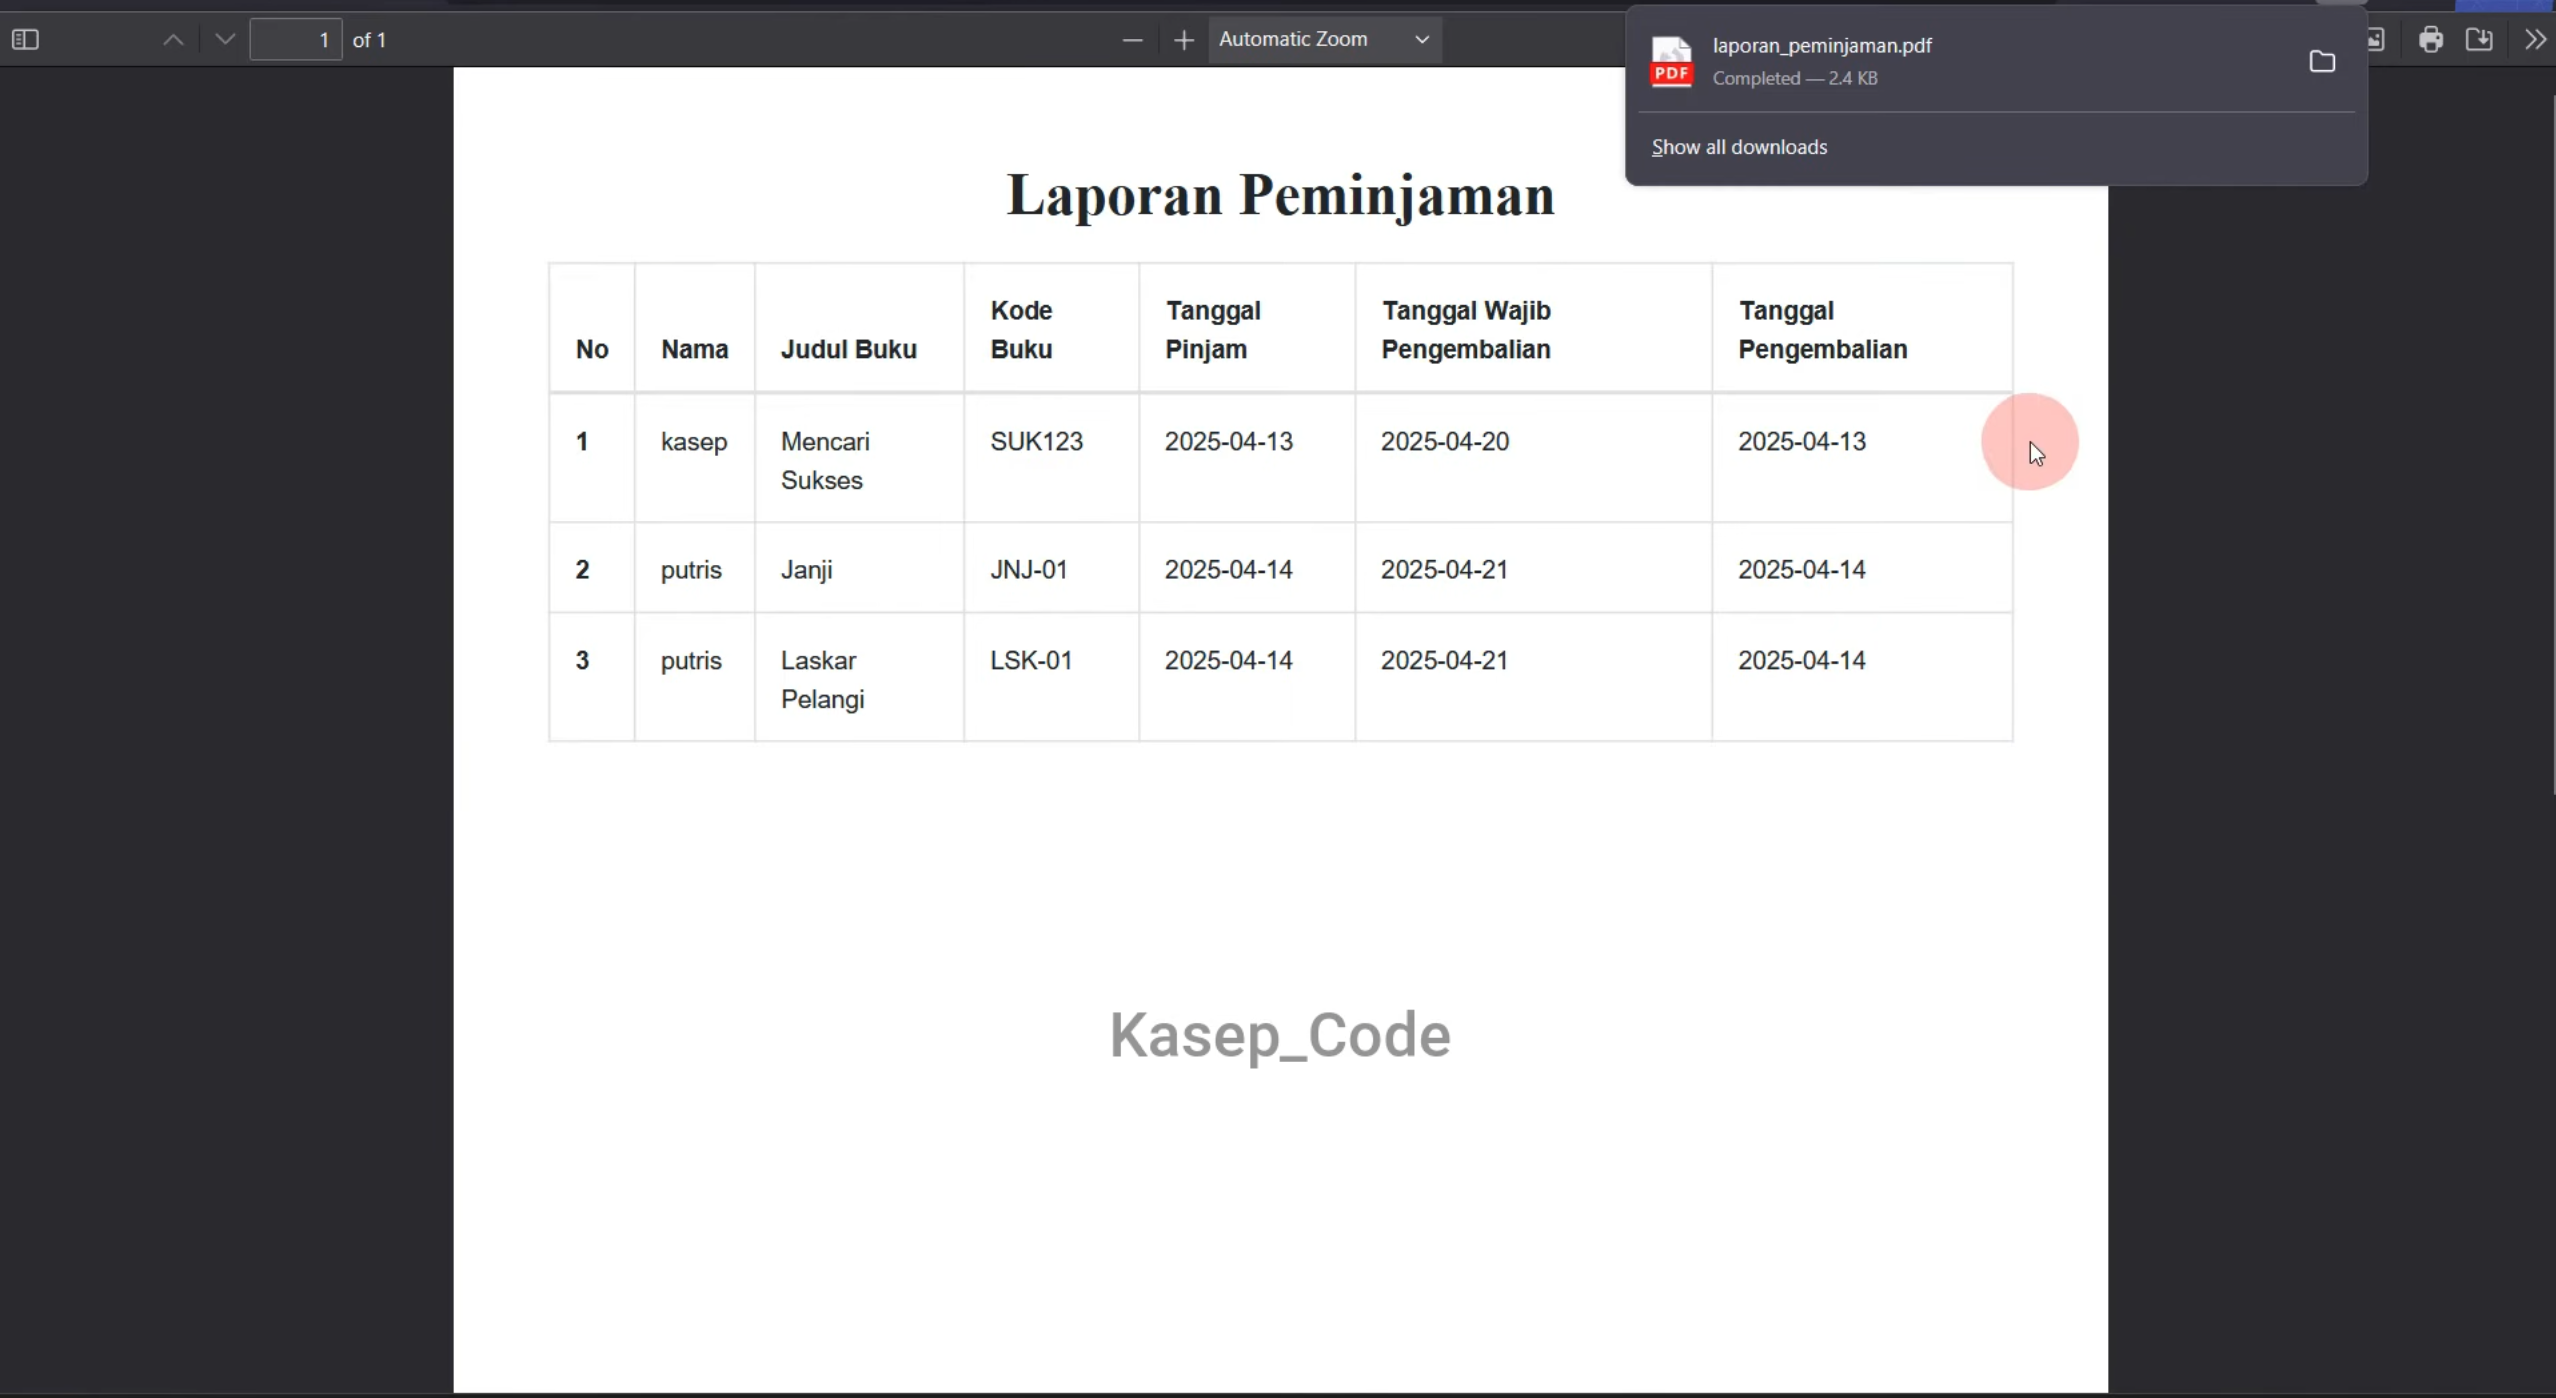Go to previous page arrow

coord(173,40)
